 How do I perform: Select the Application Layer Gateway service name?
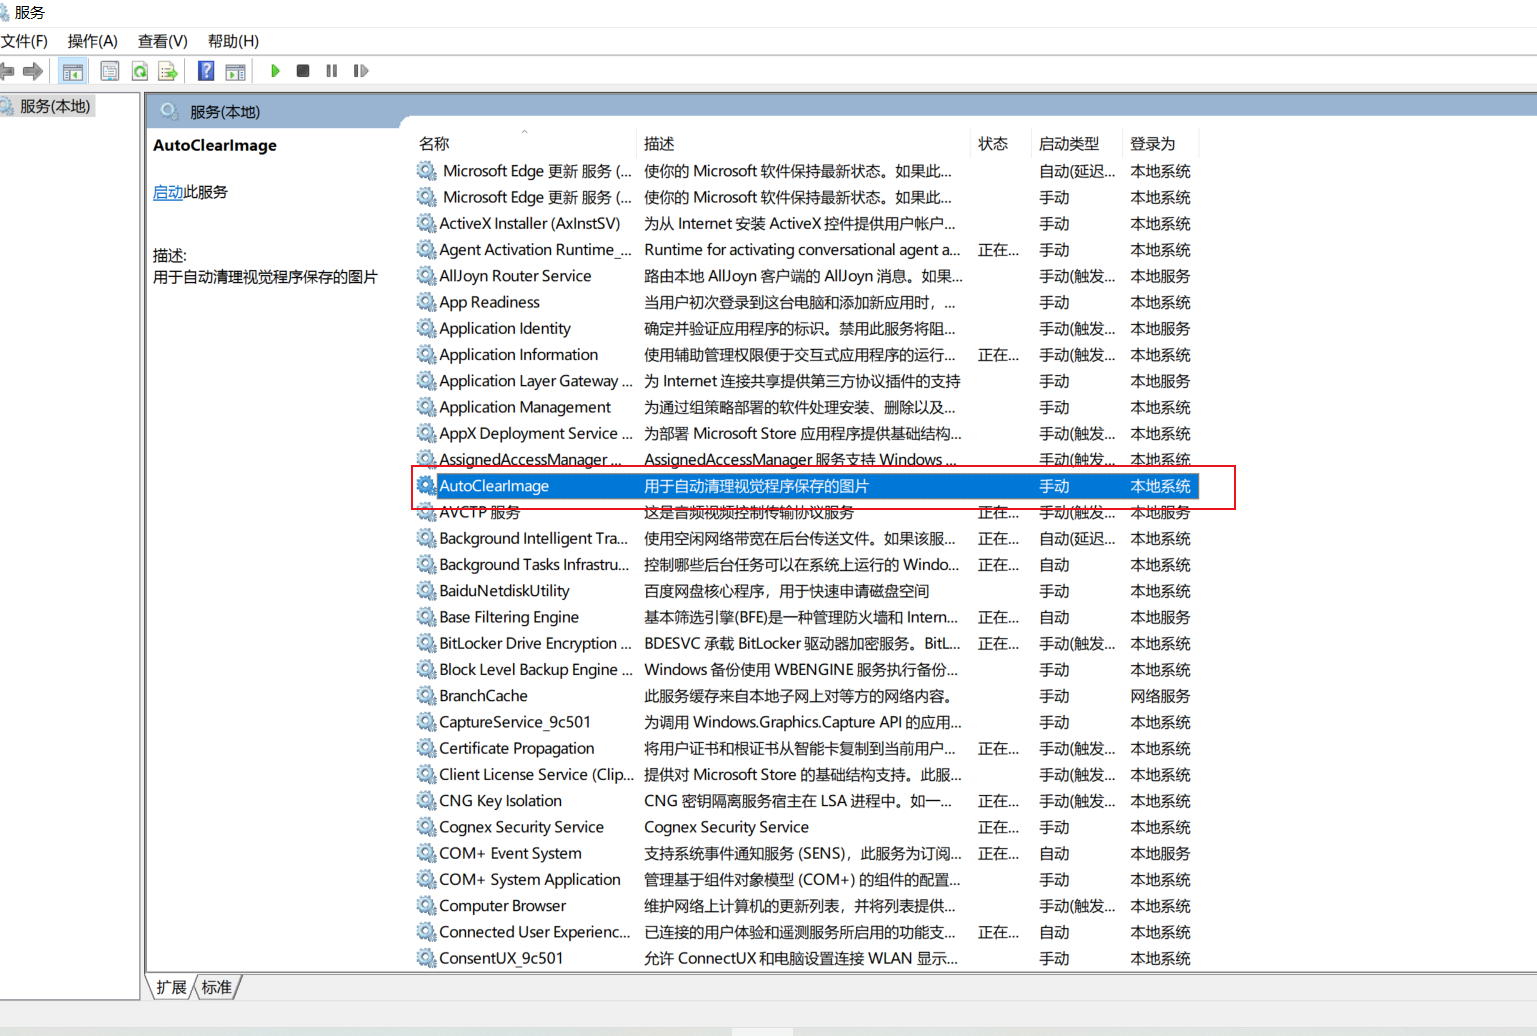[x=535, y=381]
